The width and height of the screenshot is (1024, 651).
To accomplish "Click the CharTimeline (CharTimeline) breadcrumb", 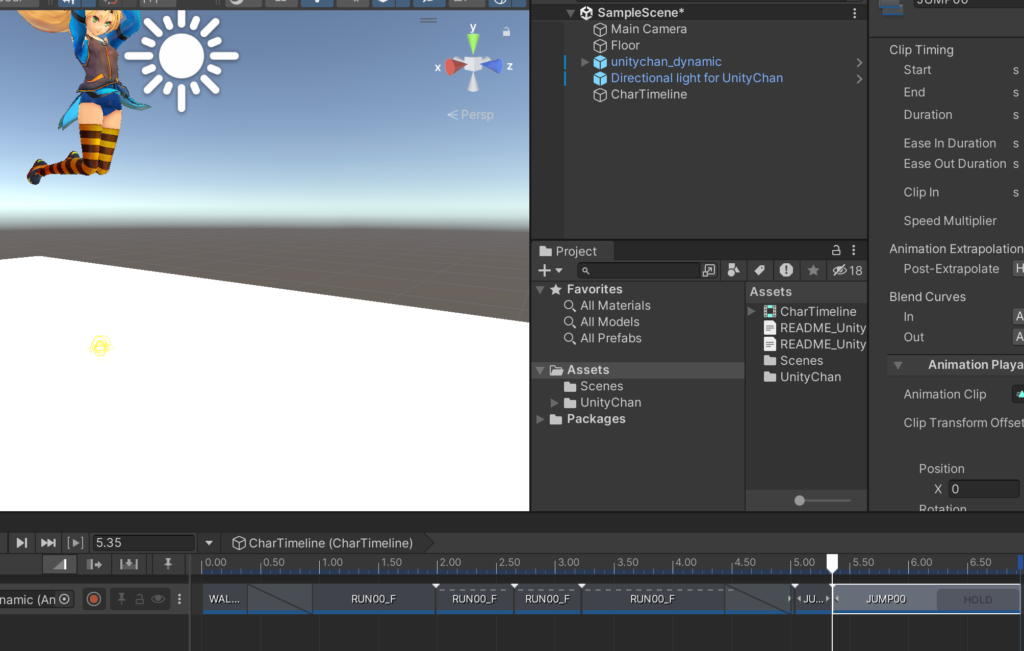I will [x=323, y=543].
